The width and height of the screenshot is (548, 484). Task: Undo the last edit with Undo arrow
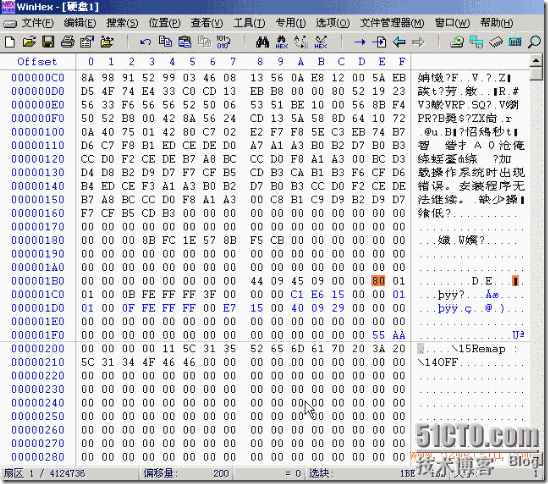tap(145, 42)
